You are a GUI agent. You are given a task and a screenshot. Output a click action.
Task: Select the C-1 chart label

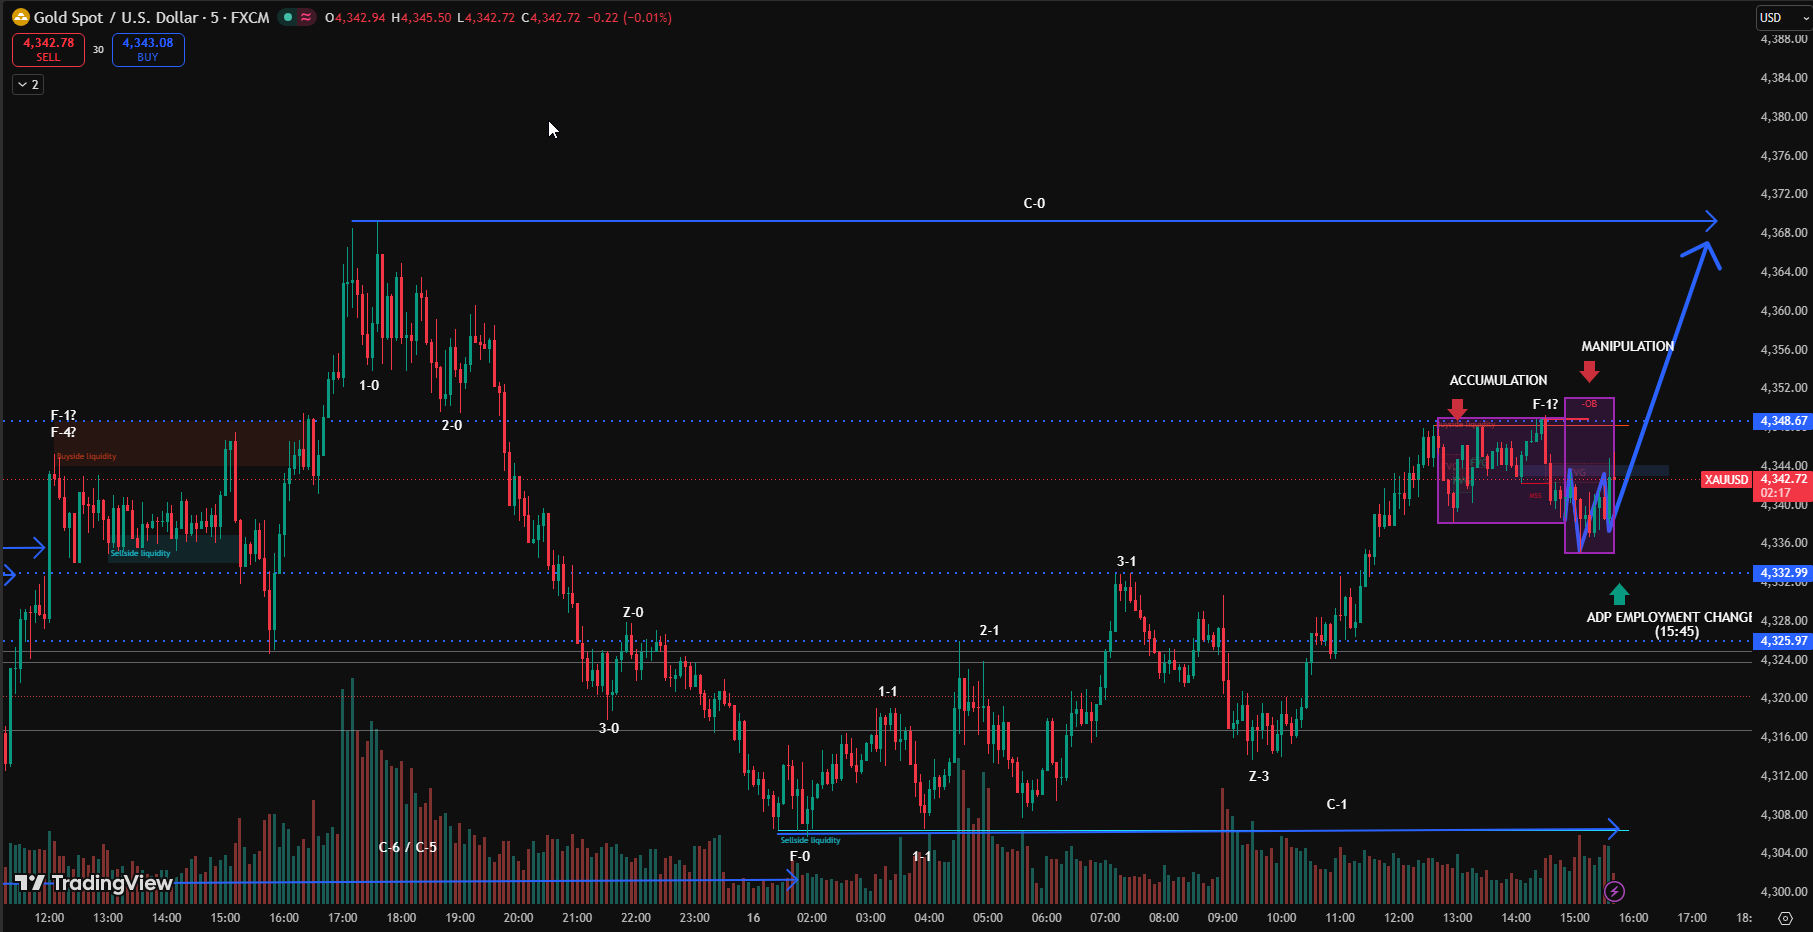1337,804
